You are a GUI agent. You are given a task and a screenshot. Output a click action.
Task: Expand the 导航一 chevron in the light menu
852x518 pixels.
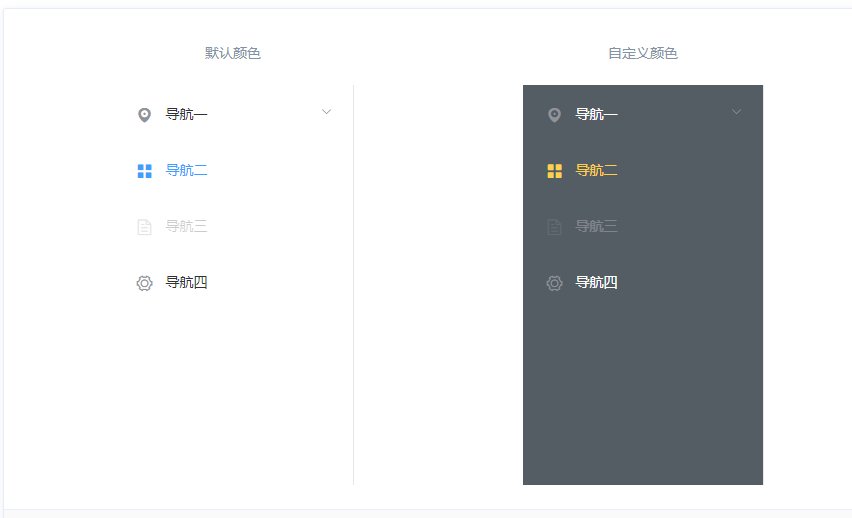[x=326, y=112]
